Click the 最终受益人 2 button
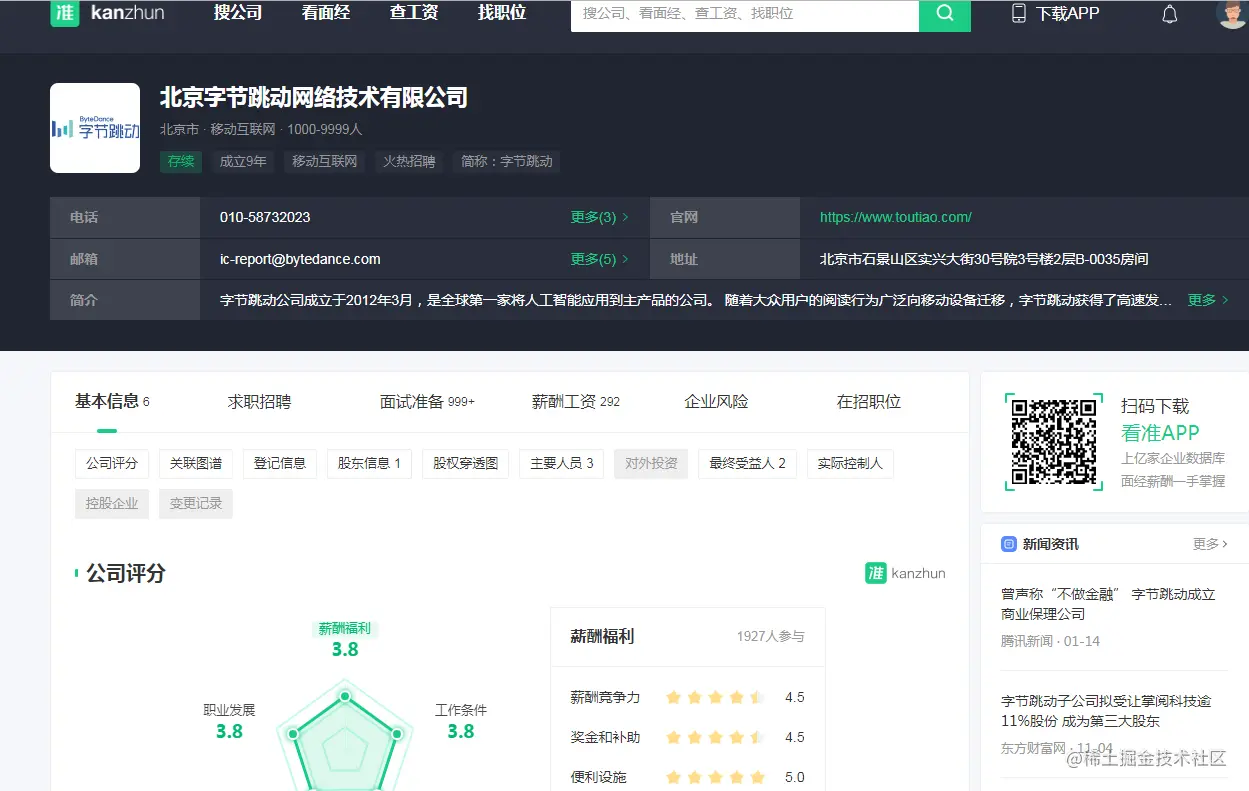 tap(747, 464)
